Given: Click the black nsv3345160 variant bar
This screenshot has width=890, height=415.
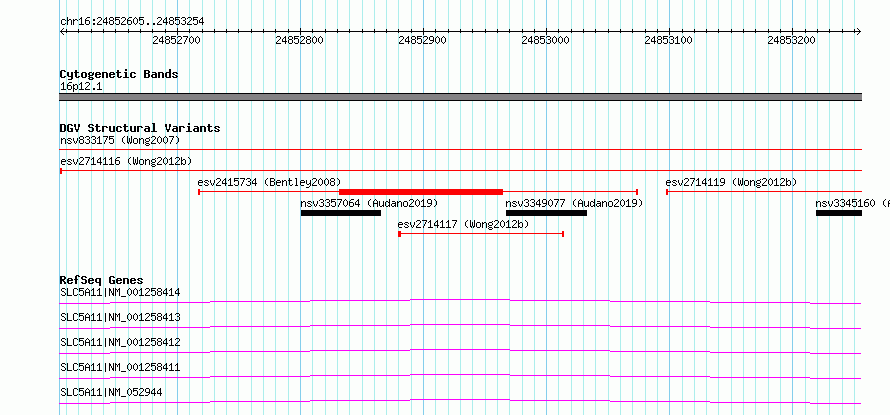Looking at the screenshot, I should [x=839, y=213].
